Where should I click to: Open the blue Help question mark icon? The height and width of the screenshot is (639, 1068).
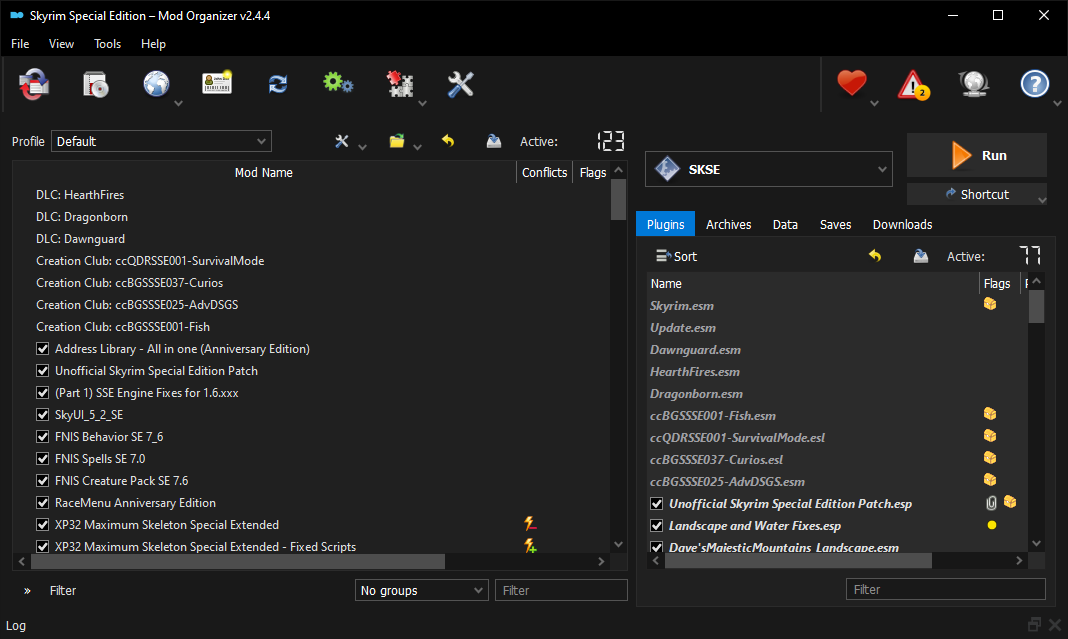point(1035,84)
